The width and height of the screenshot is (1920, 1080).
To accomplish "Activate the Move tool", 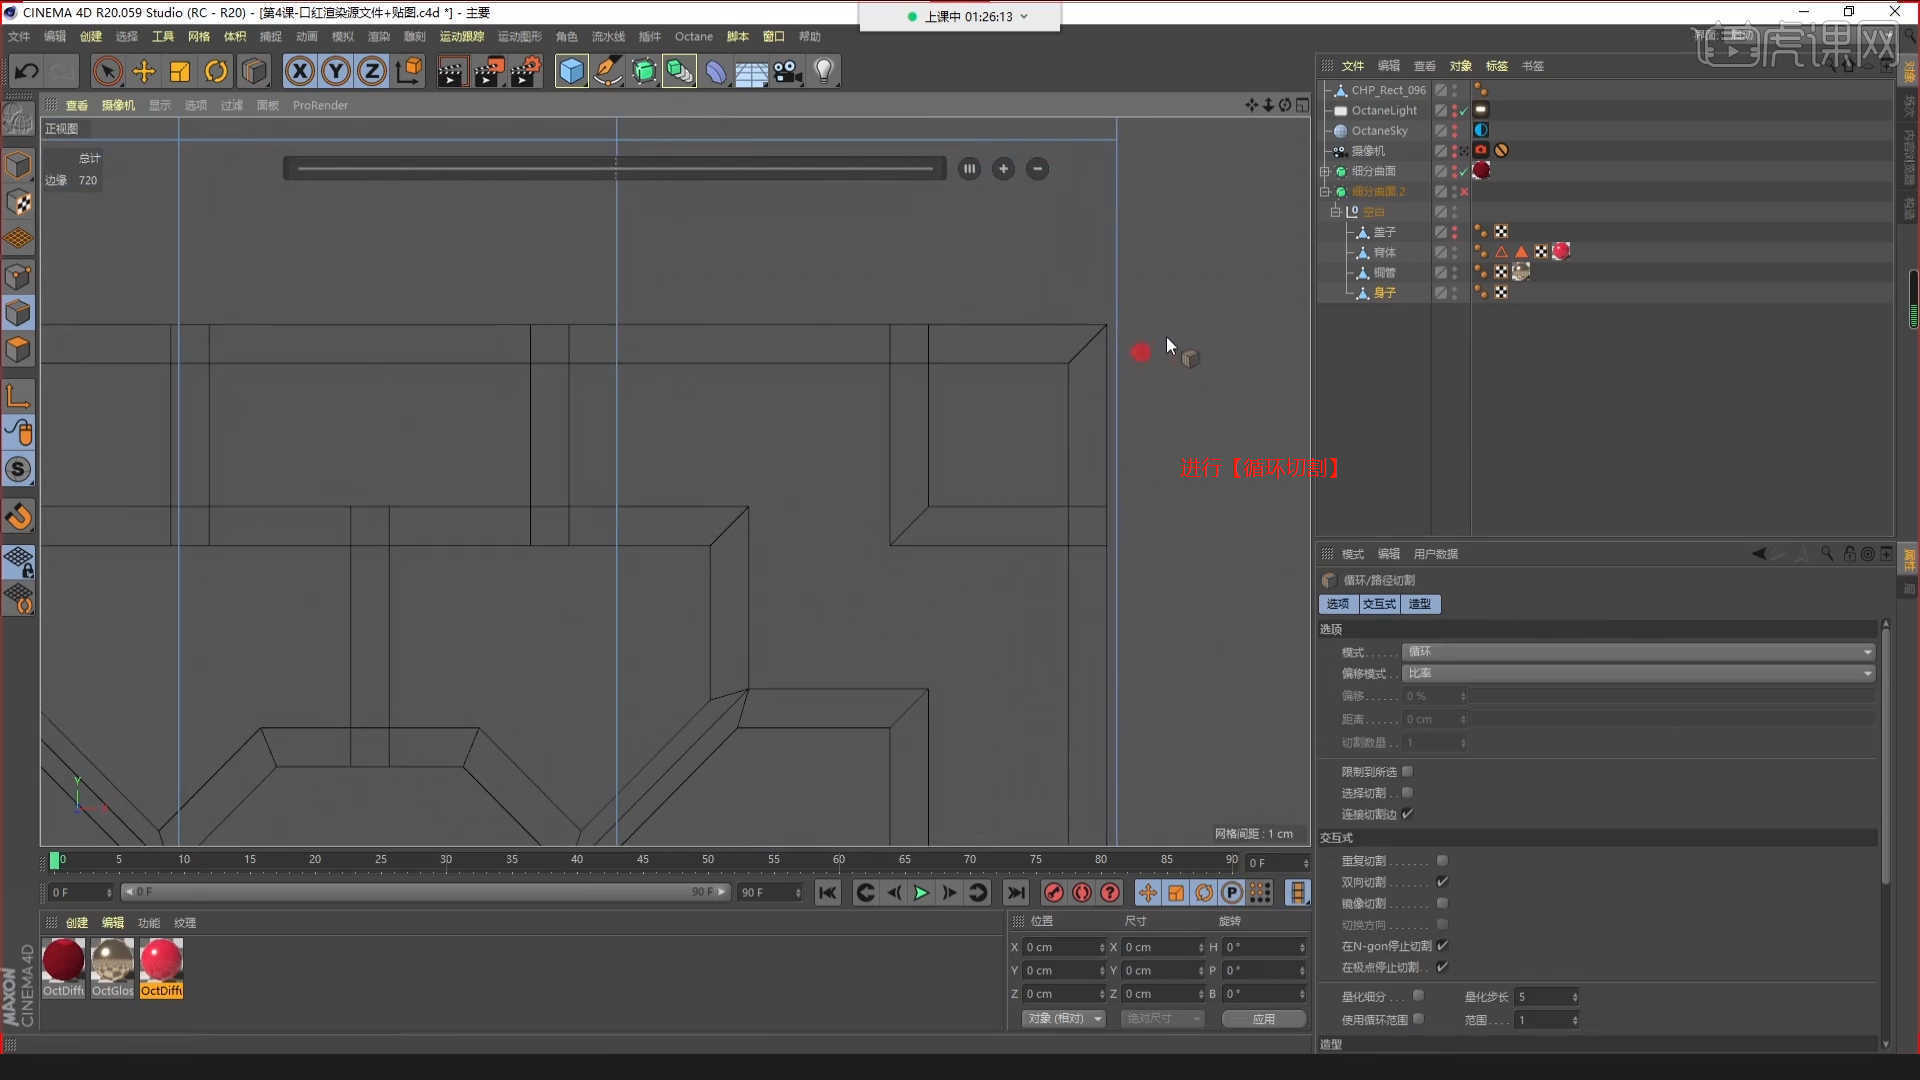I will click(144, 71).
